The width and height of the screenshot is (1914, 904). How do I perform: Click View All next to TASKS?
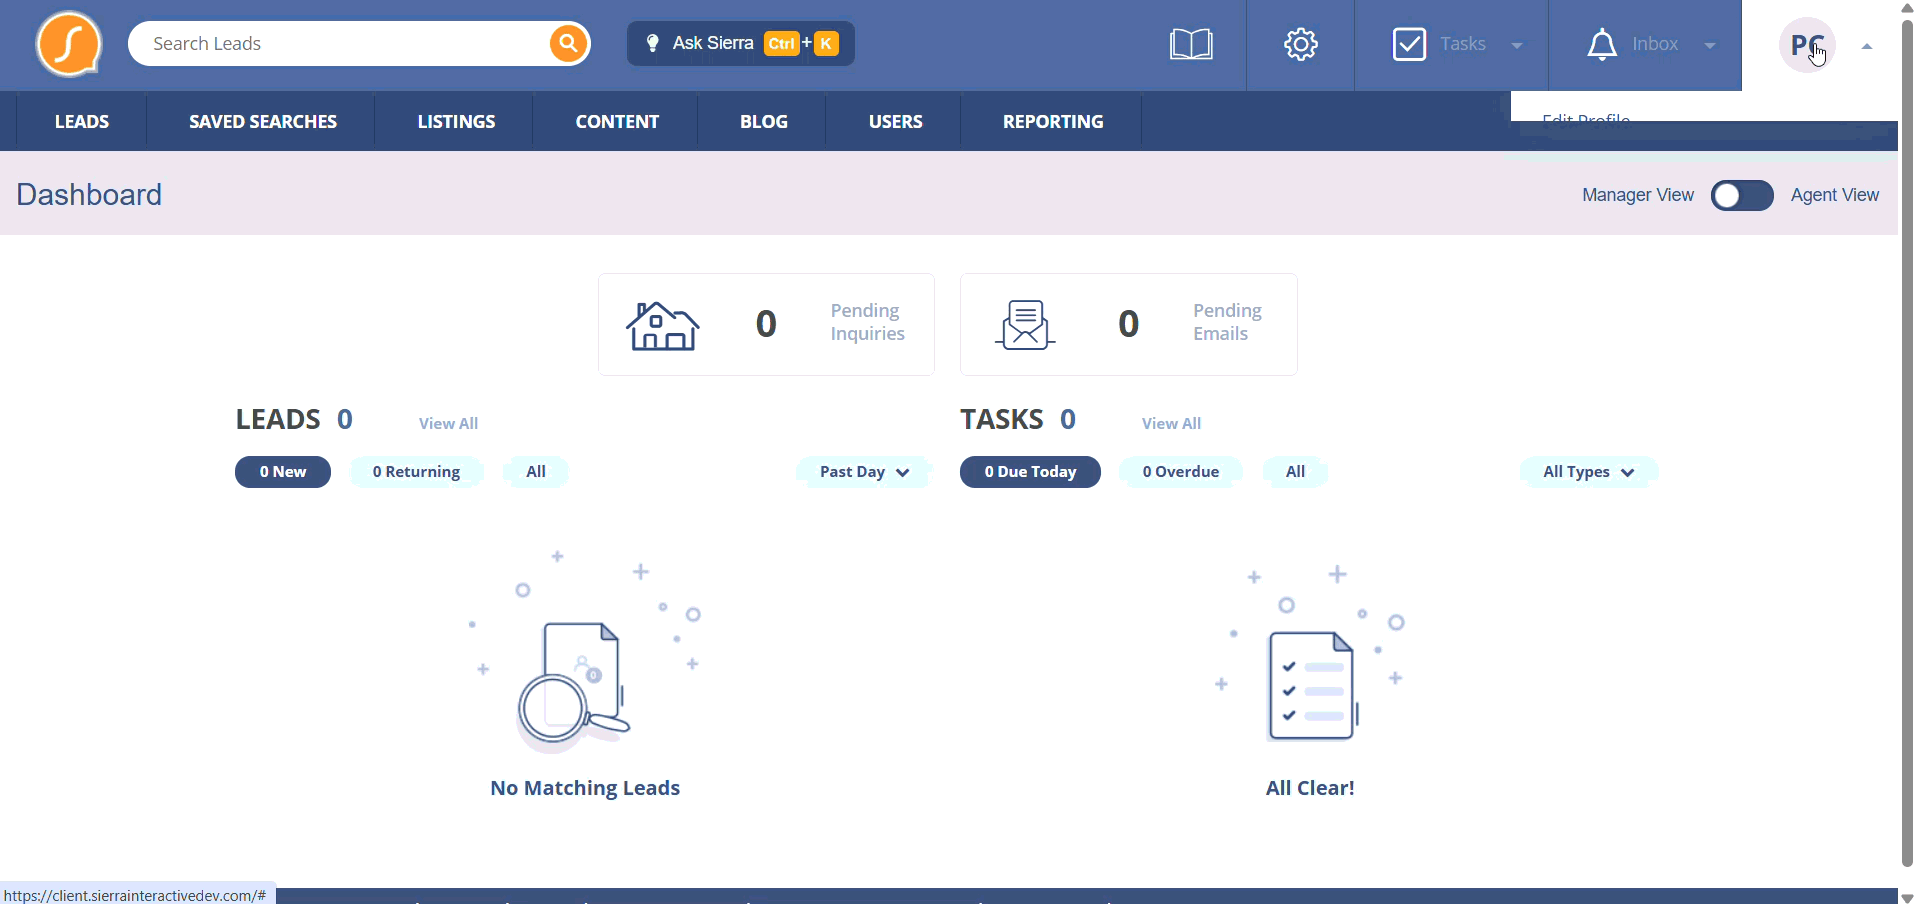(x=1171, y=423)
